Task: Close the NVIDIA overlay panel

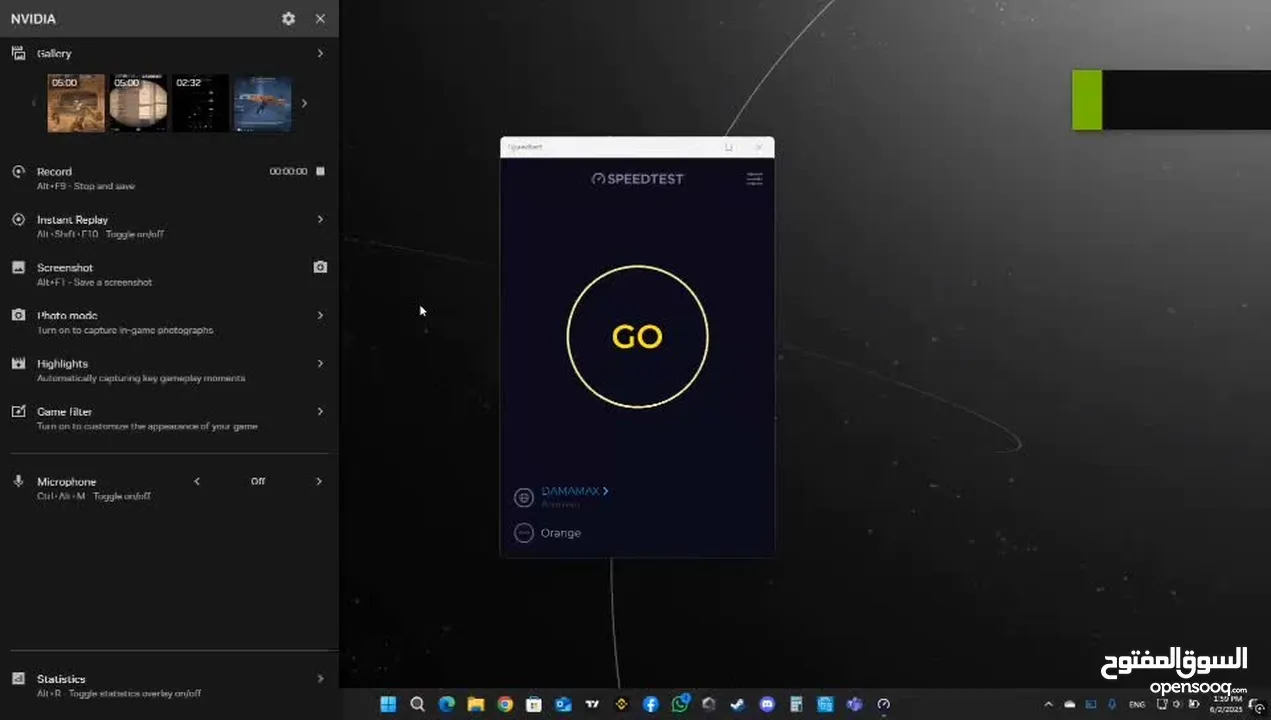Action: 320,19
